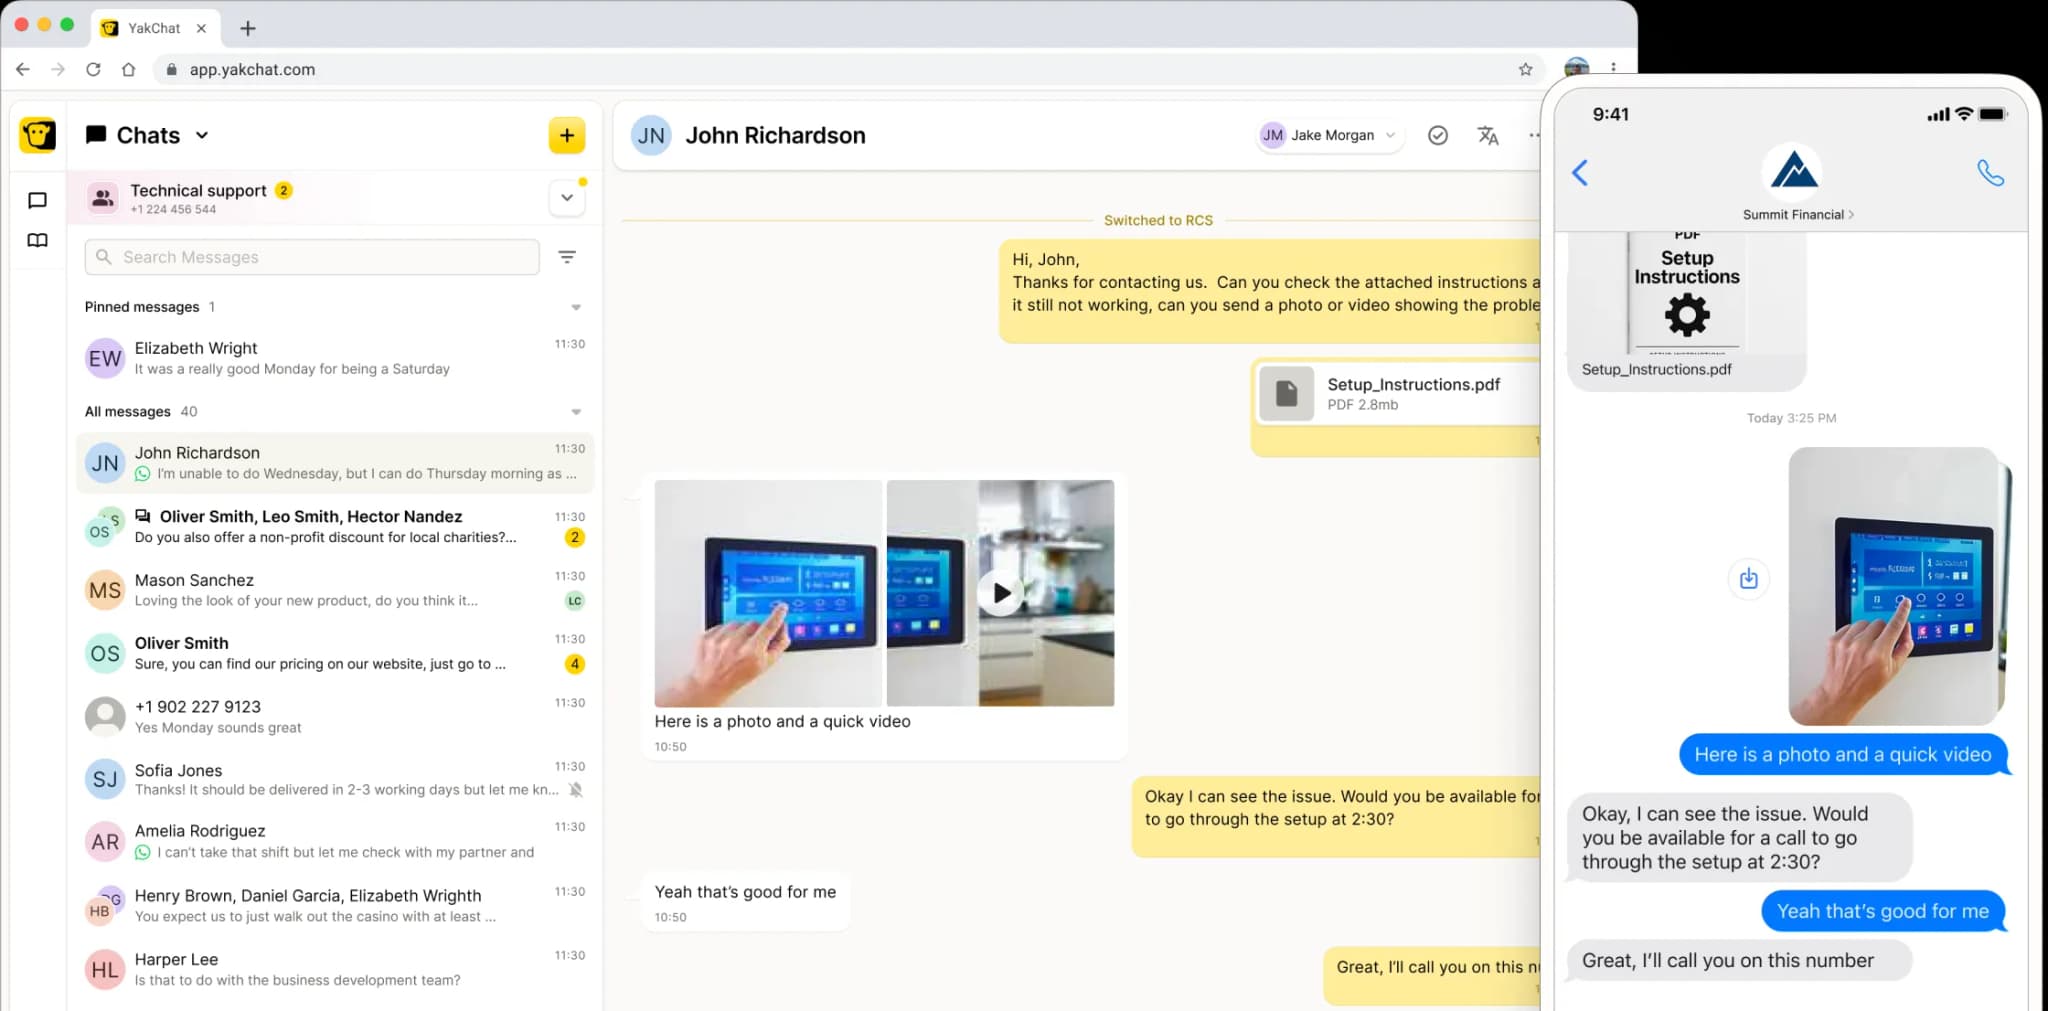Open a new browser tab
The height and width of the screenshot is (1011, 2048).
248,28
